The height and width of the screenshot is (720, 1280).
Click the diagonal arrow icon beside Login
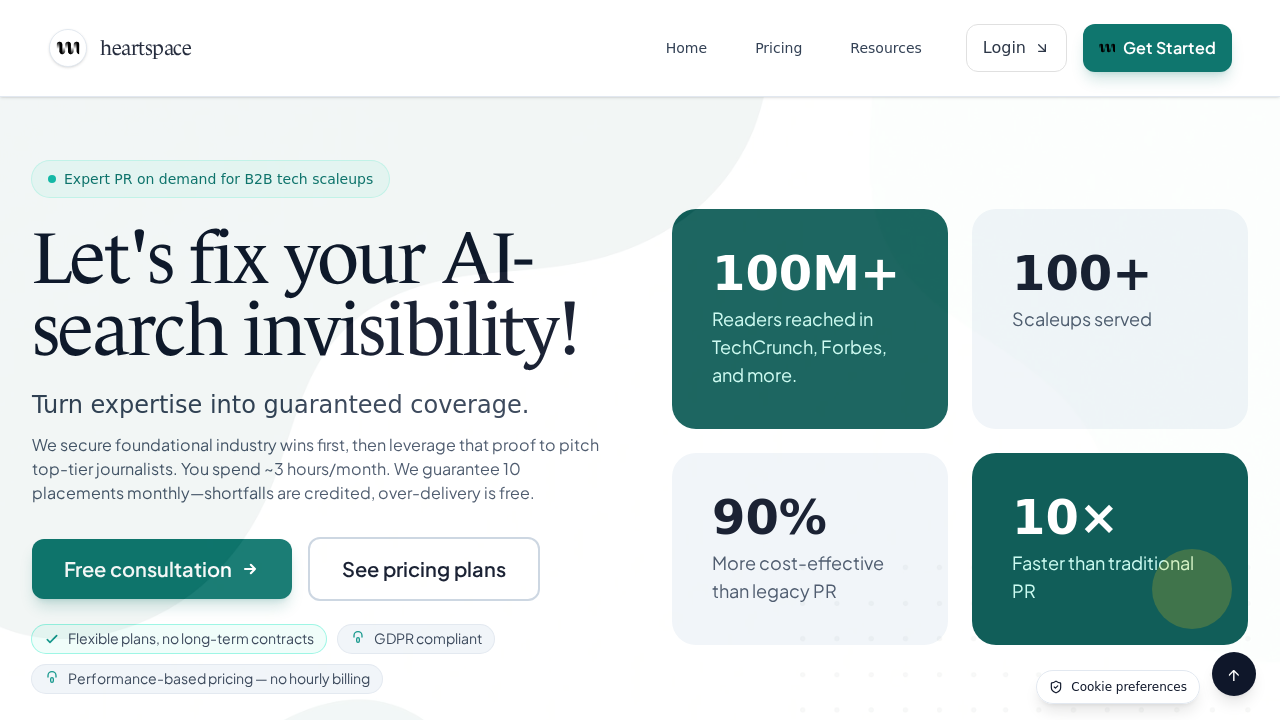[1042, 48]
